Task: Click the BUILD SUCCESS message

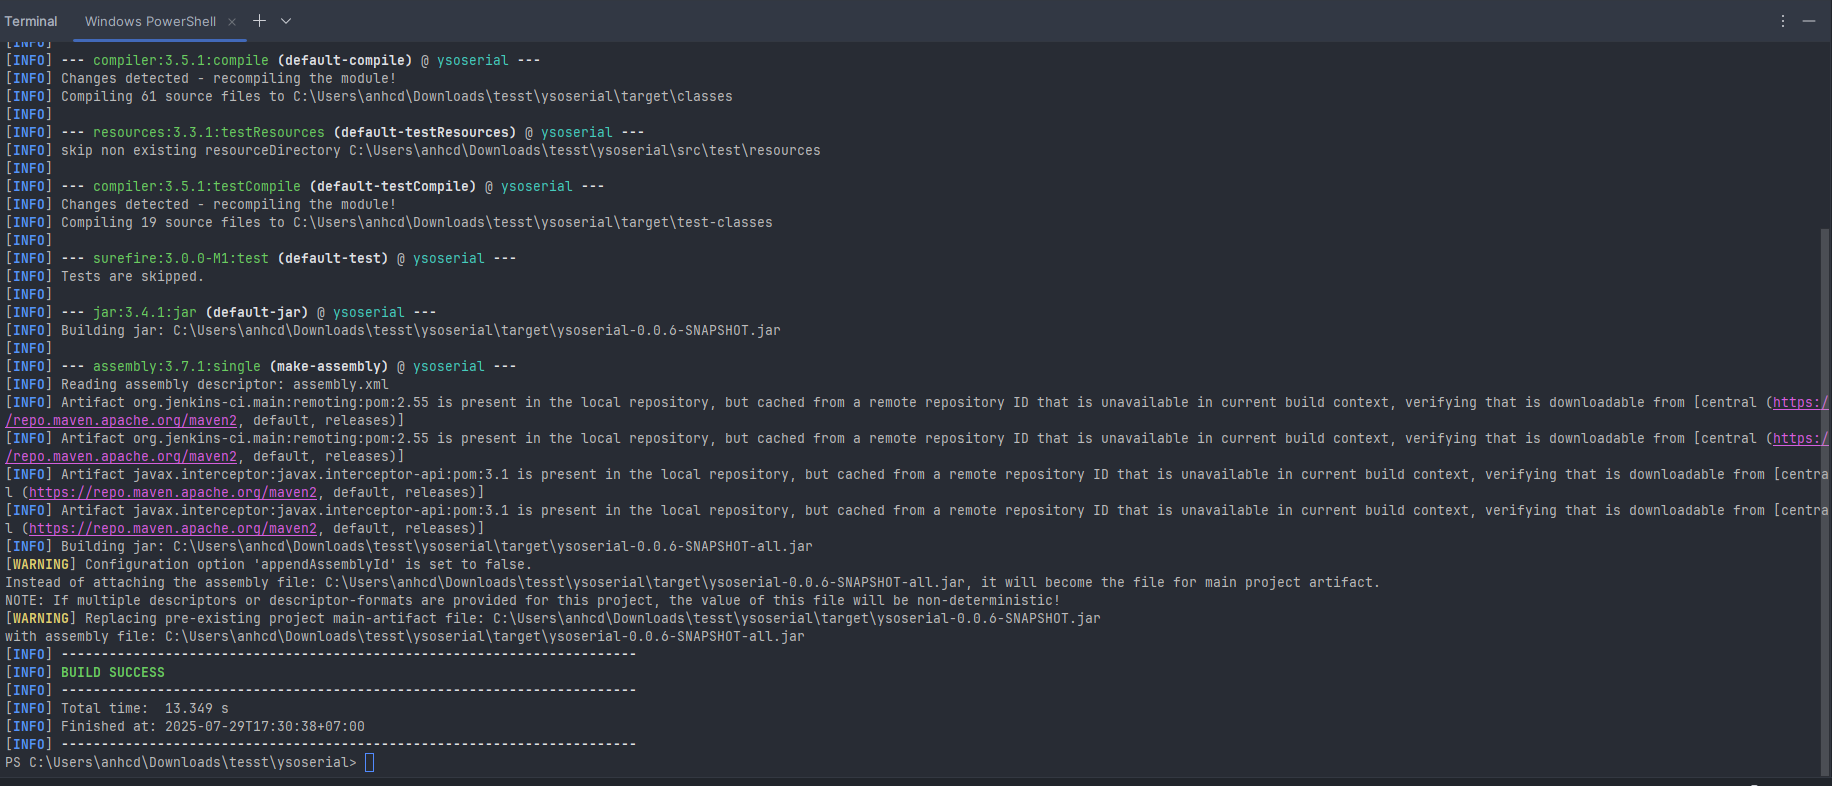Action: pyautogui.click(x=112, y=673)
